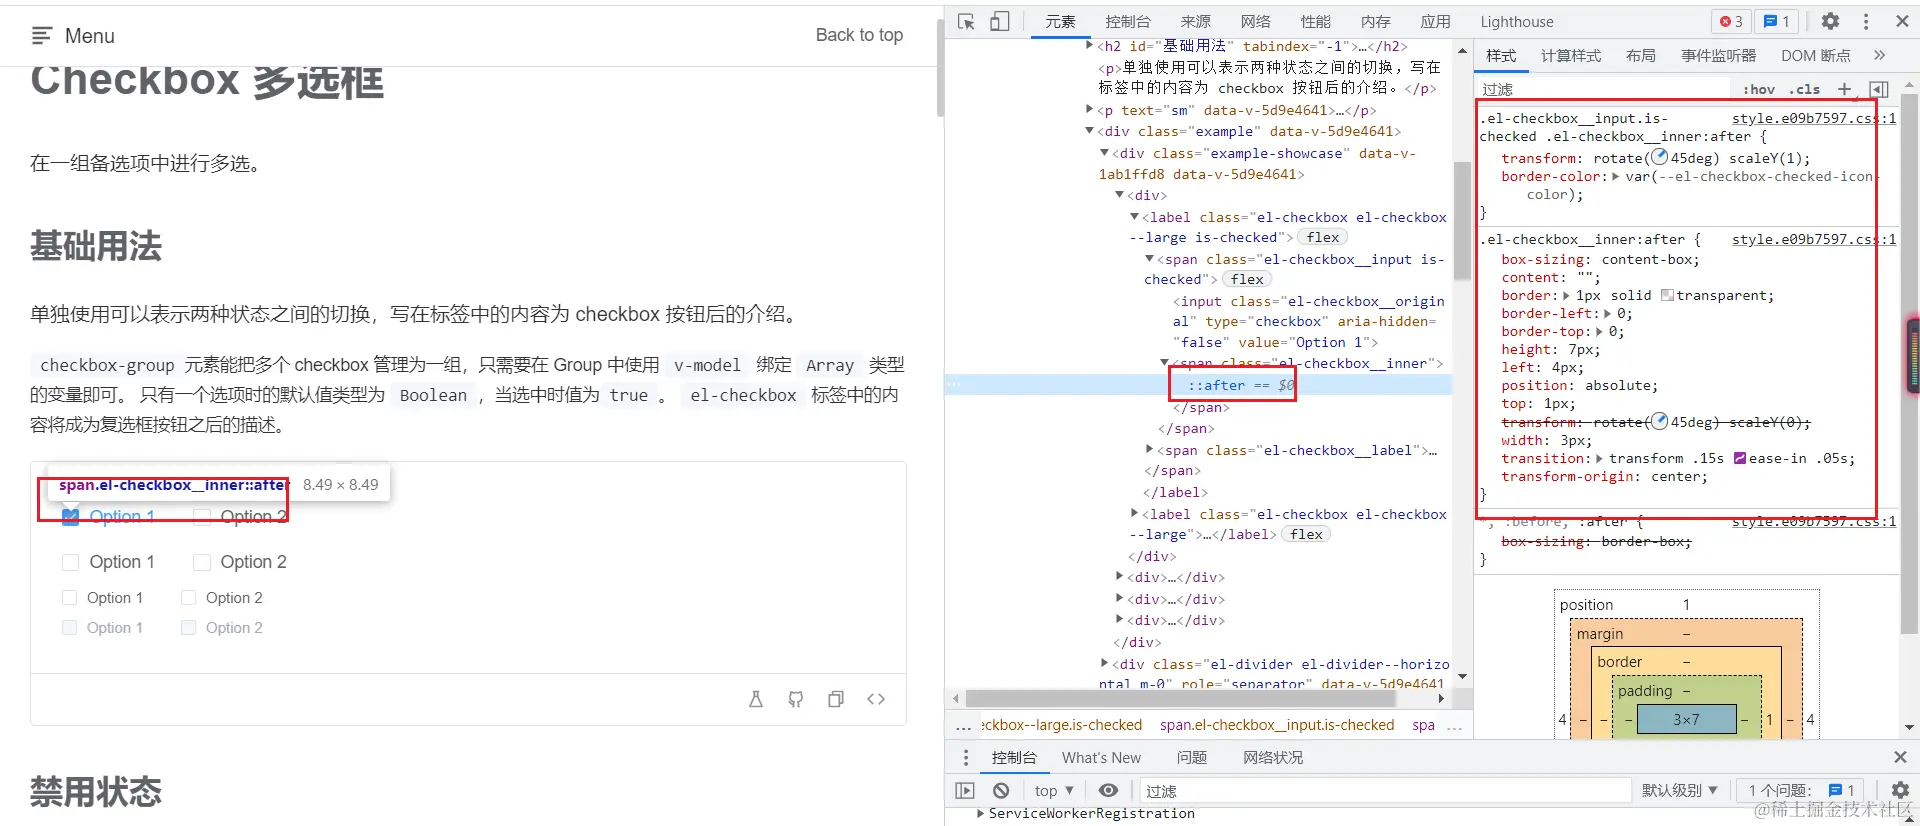Click greyed-out Option 2 checkbox in the last row

click(x=188, y=628)
